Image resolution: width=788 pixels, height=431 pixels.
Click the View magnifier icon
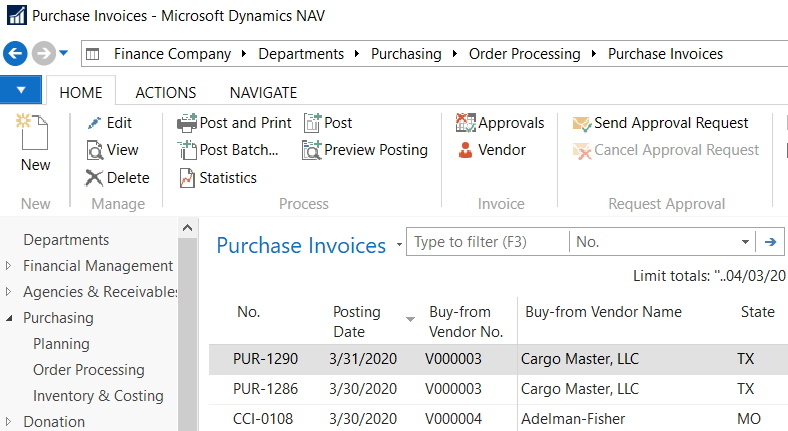[94, 150]
